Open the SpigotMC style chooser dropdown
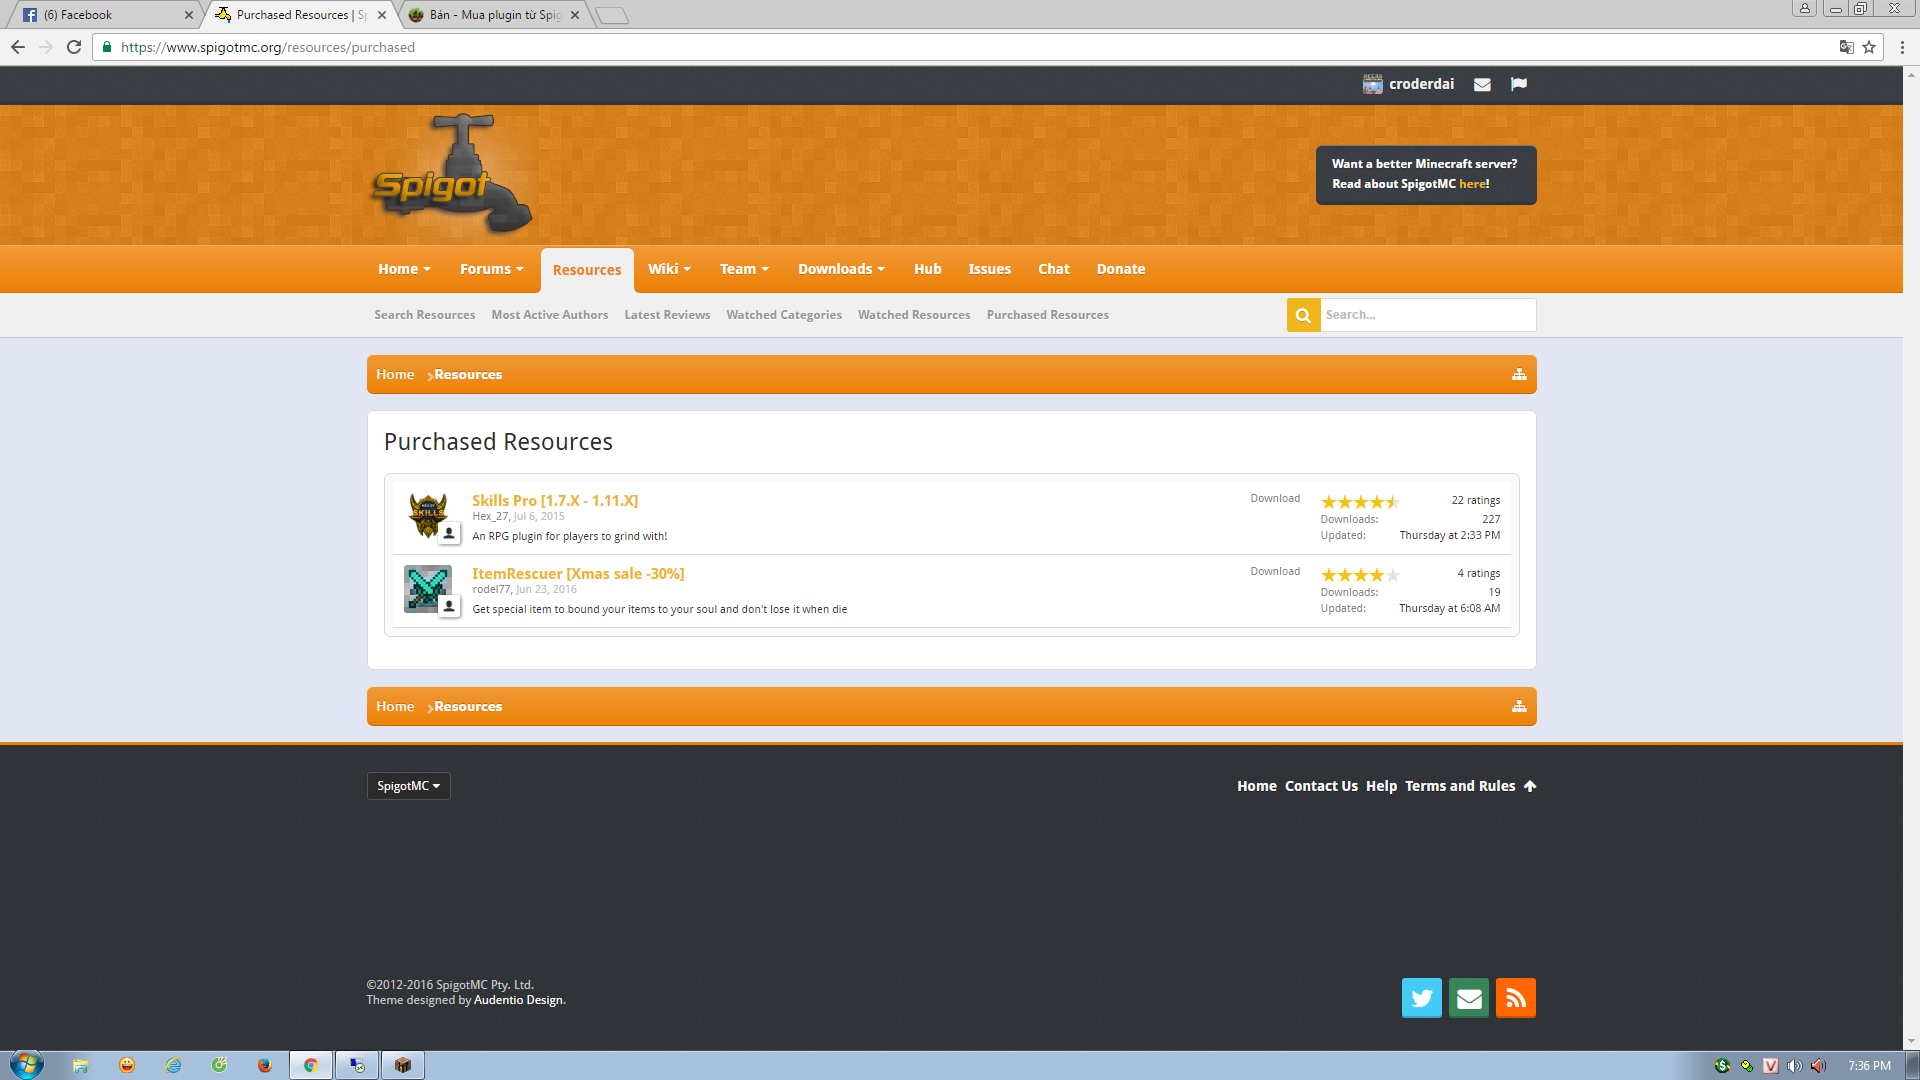Image resolution: width=1920 pixels, height=1080 pixels. coord(408,786)
